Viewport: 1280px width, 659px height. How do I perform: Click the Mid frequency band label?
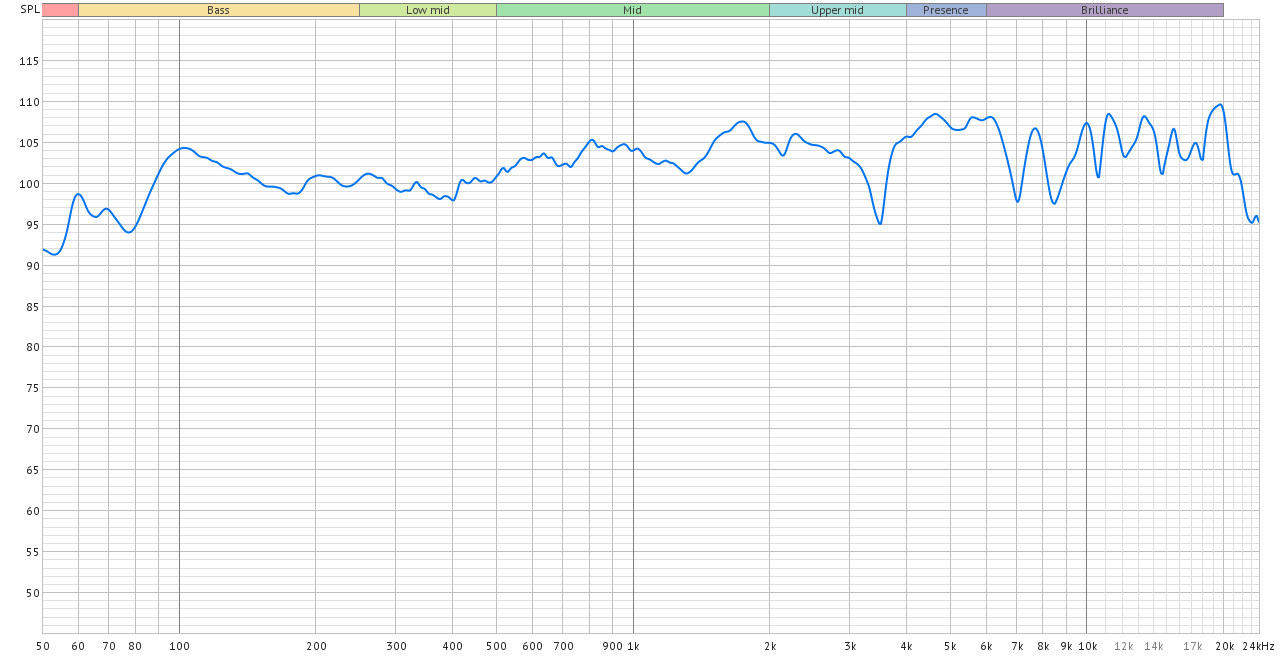[x=632, y=10]
